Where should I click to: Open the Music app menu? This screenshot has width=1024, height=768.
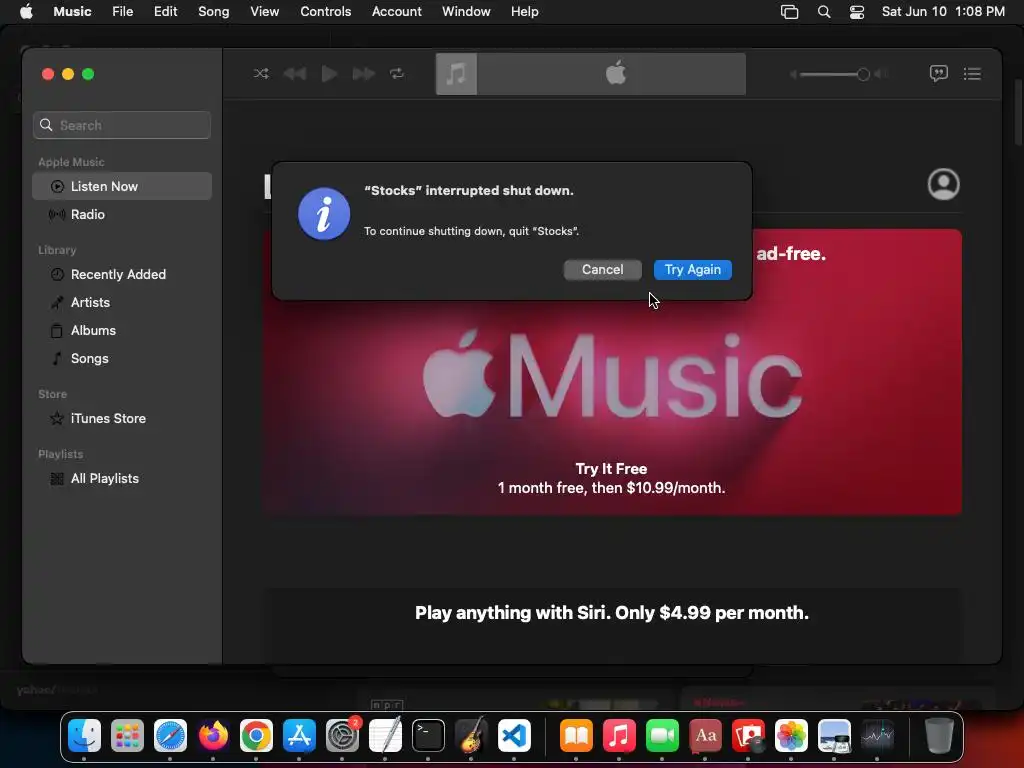[72, 12]
